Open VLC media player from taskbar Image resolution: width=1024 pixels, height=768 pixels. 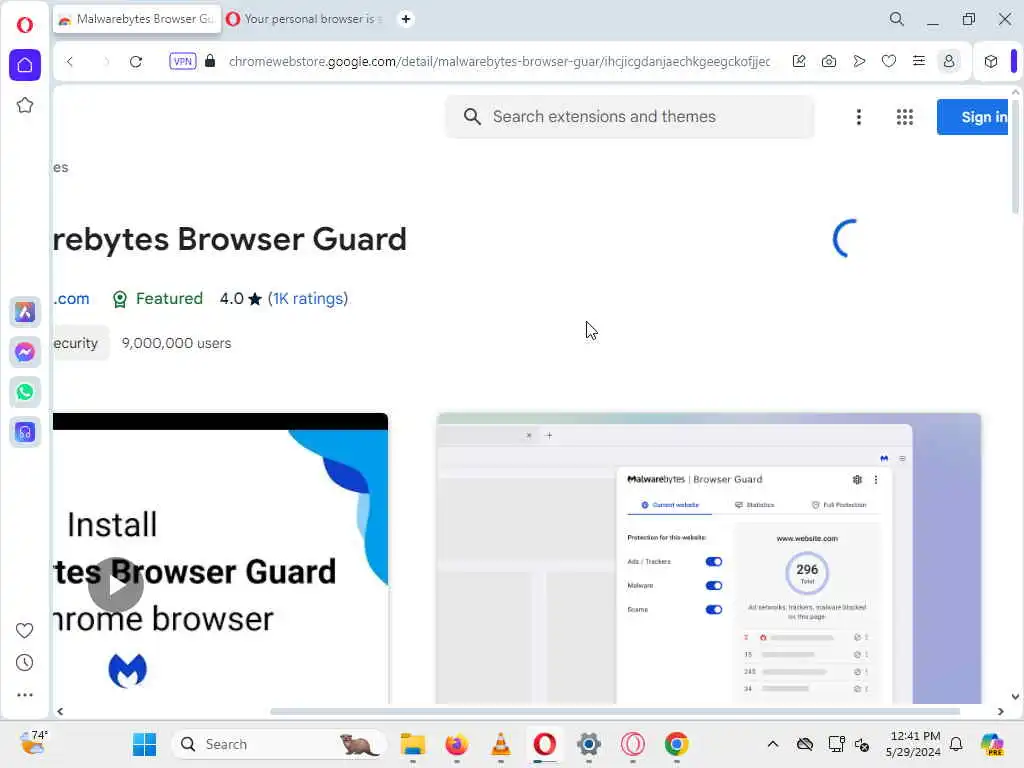[x=500, y=744]
